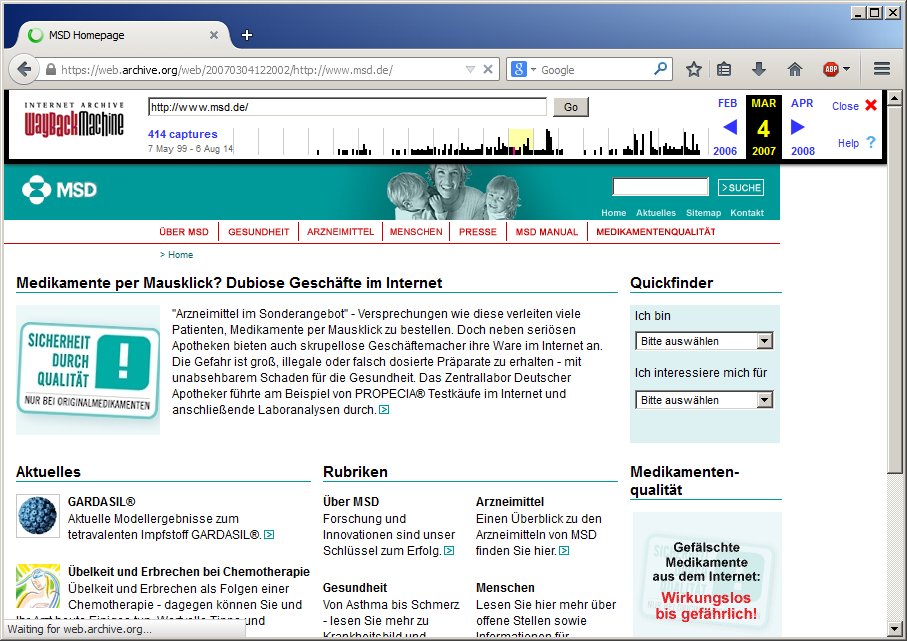907x641 pixels.
Task: Close the Wayback toolbar red X
Action: pos(871,105)
